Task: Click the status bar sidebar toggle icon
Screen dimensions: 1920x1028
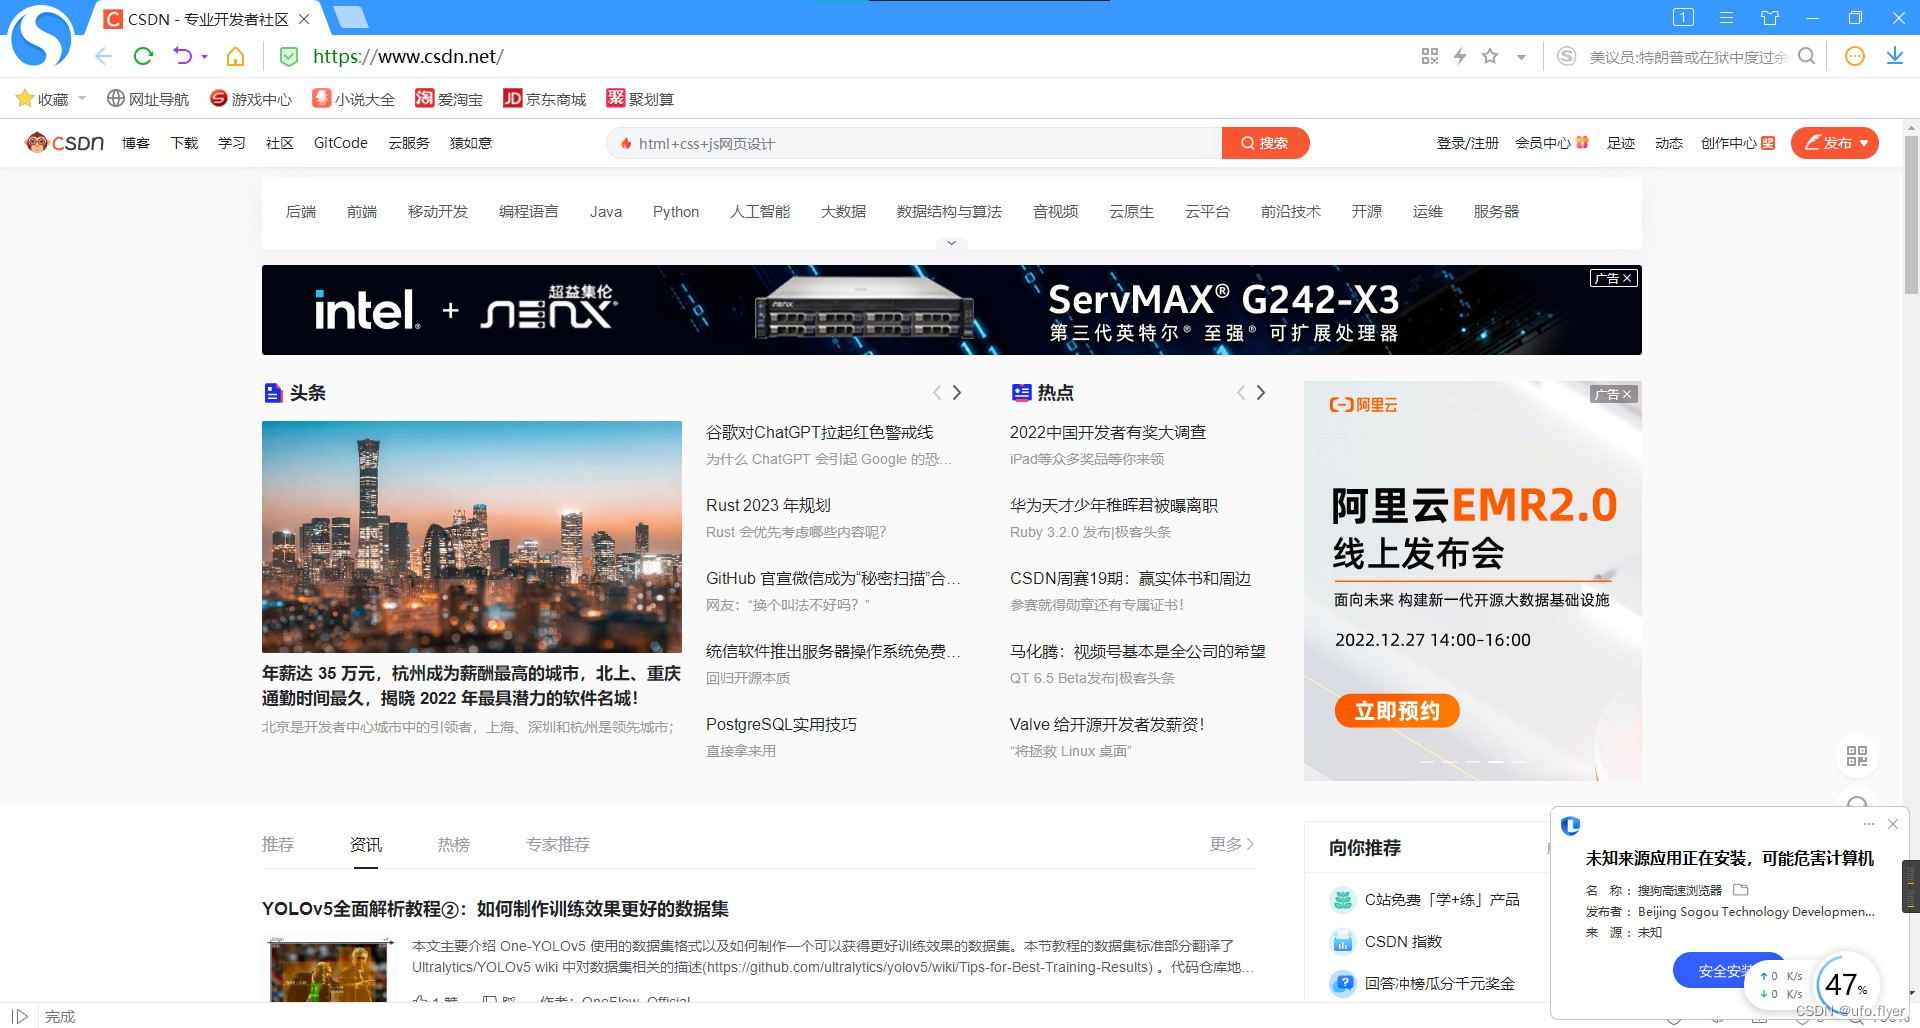Action: click(19, 1016)
